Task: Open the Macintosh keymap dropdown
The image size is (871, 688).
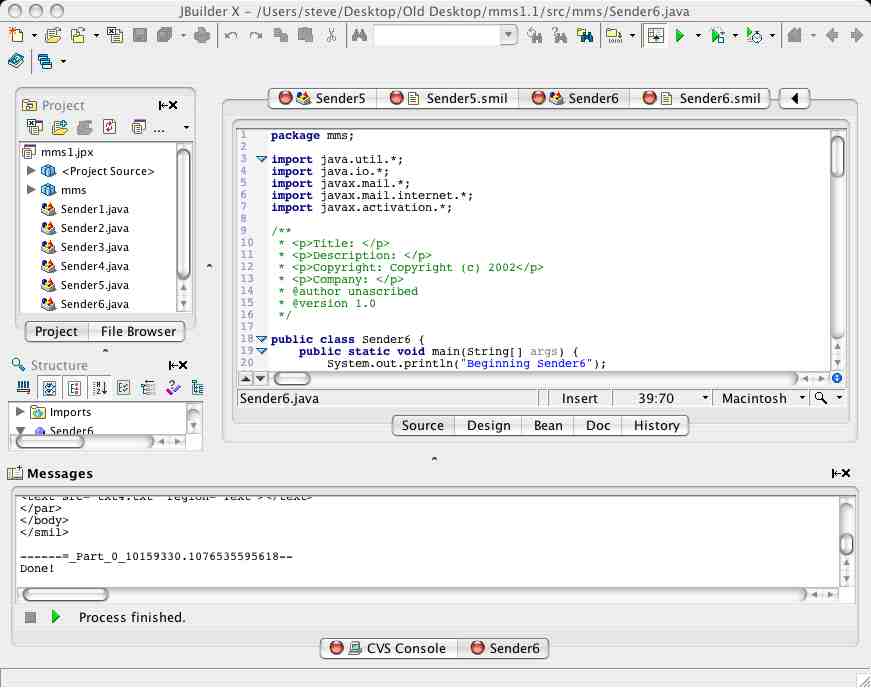Action: click(x=762, y=398)
